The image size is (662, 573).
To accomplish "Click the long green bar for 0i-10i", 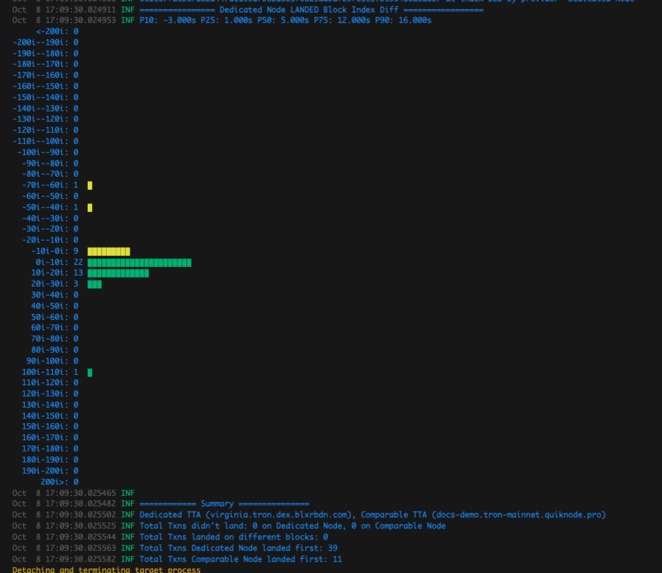I will coord(139,263).
